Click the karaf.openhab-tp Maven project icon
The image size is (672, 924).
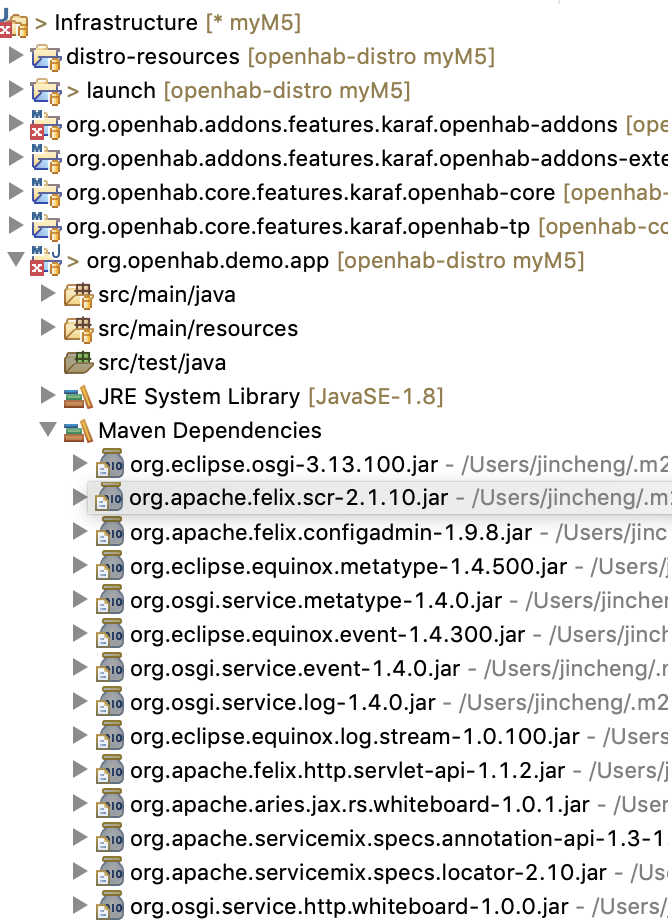point(46,227)
